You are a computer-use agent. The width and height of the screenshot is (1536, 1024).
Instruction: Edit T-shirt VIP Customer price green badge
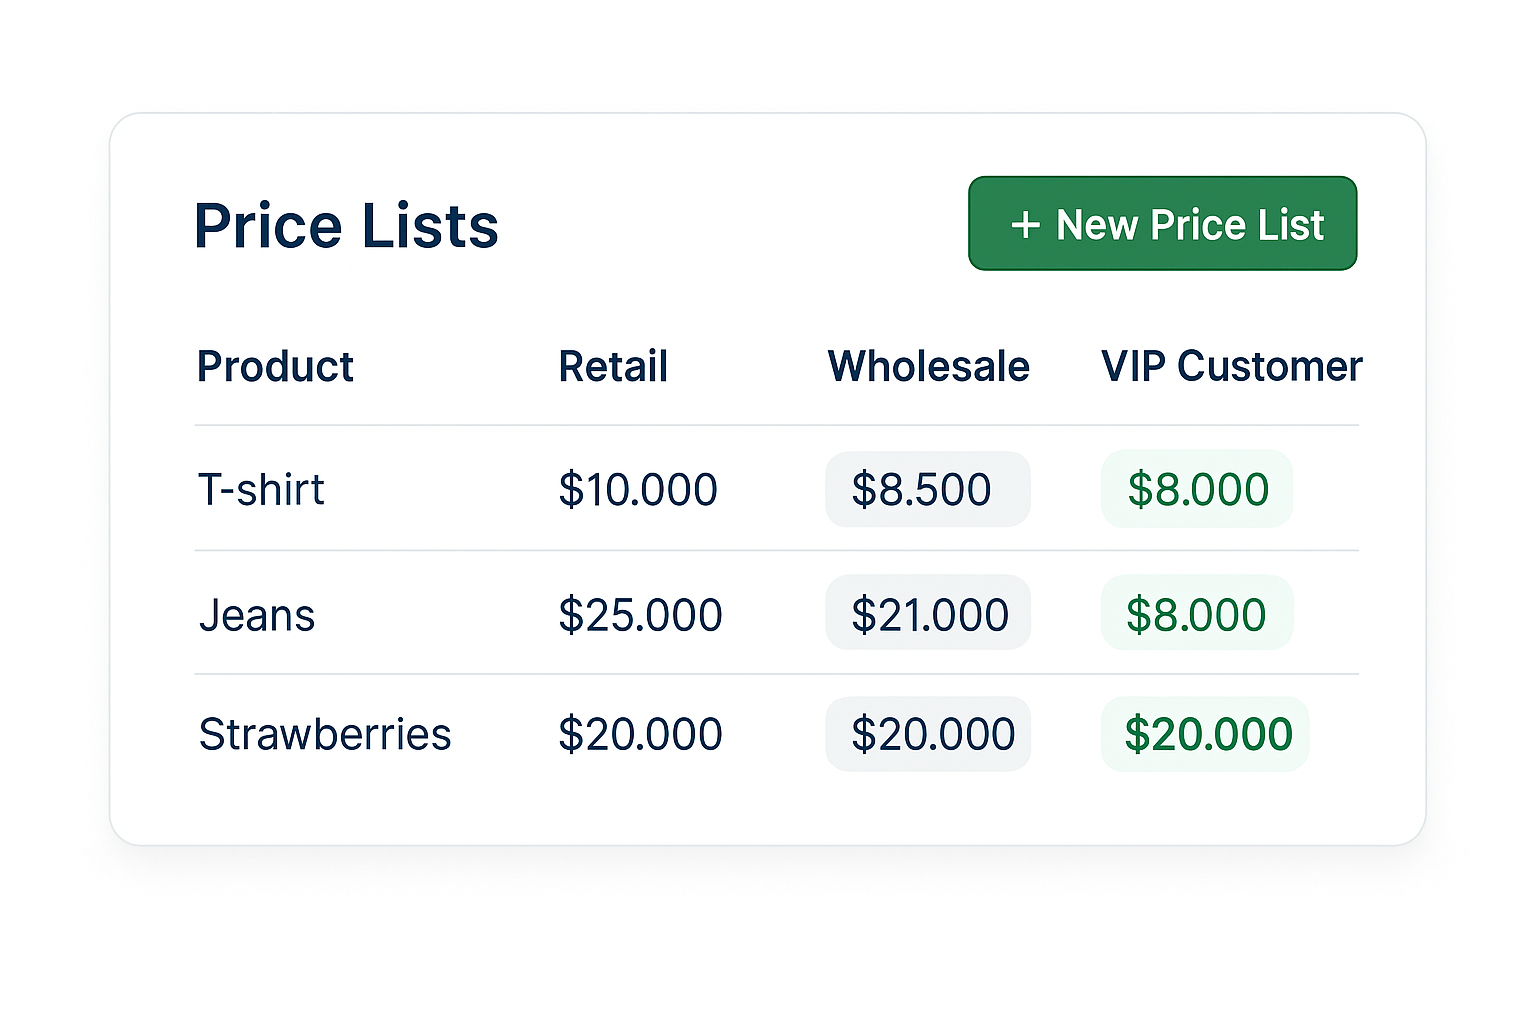1197,490
